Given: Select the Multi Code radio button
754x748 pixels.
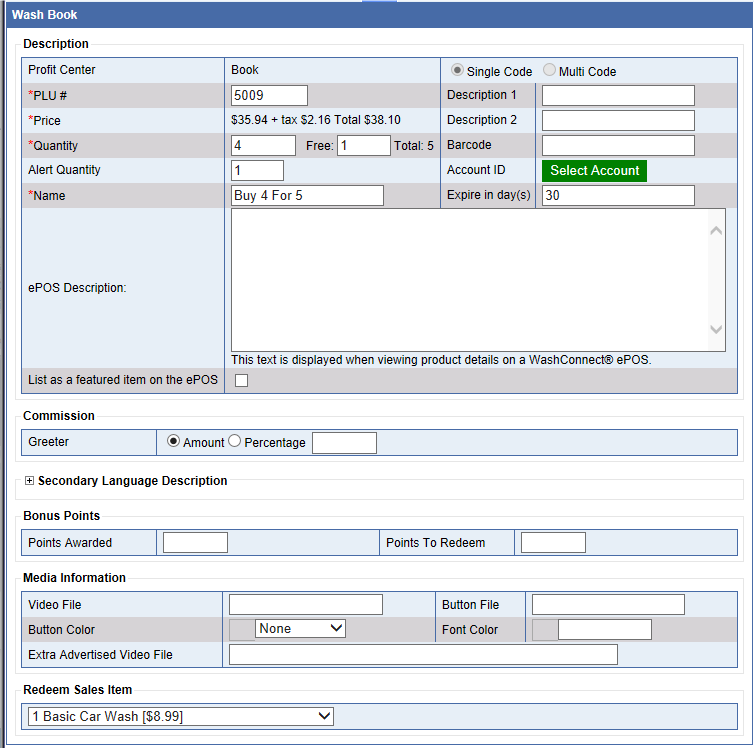Looking at the screenshot, I should coord(549,71).
